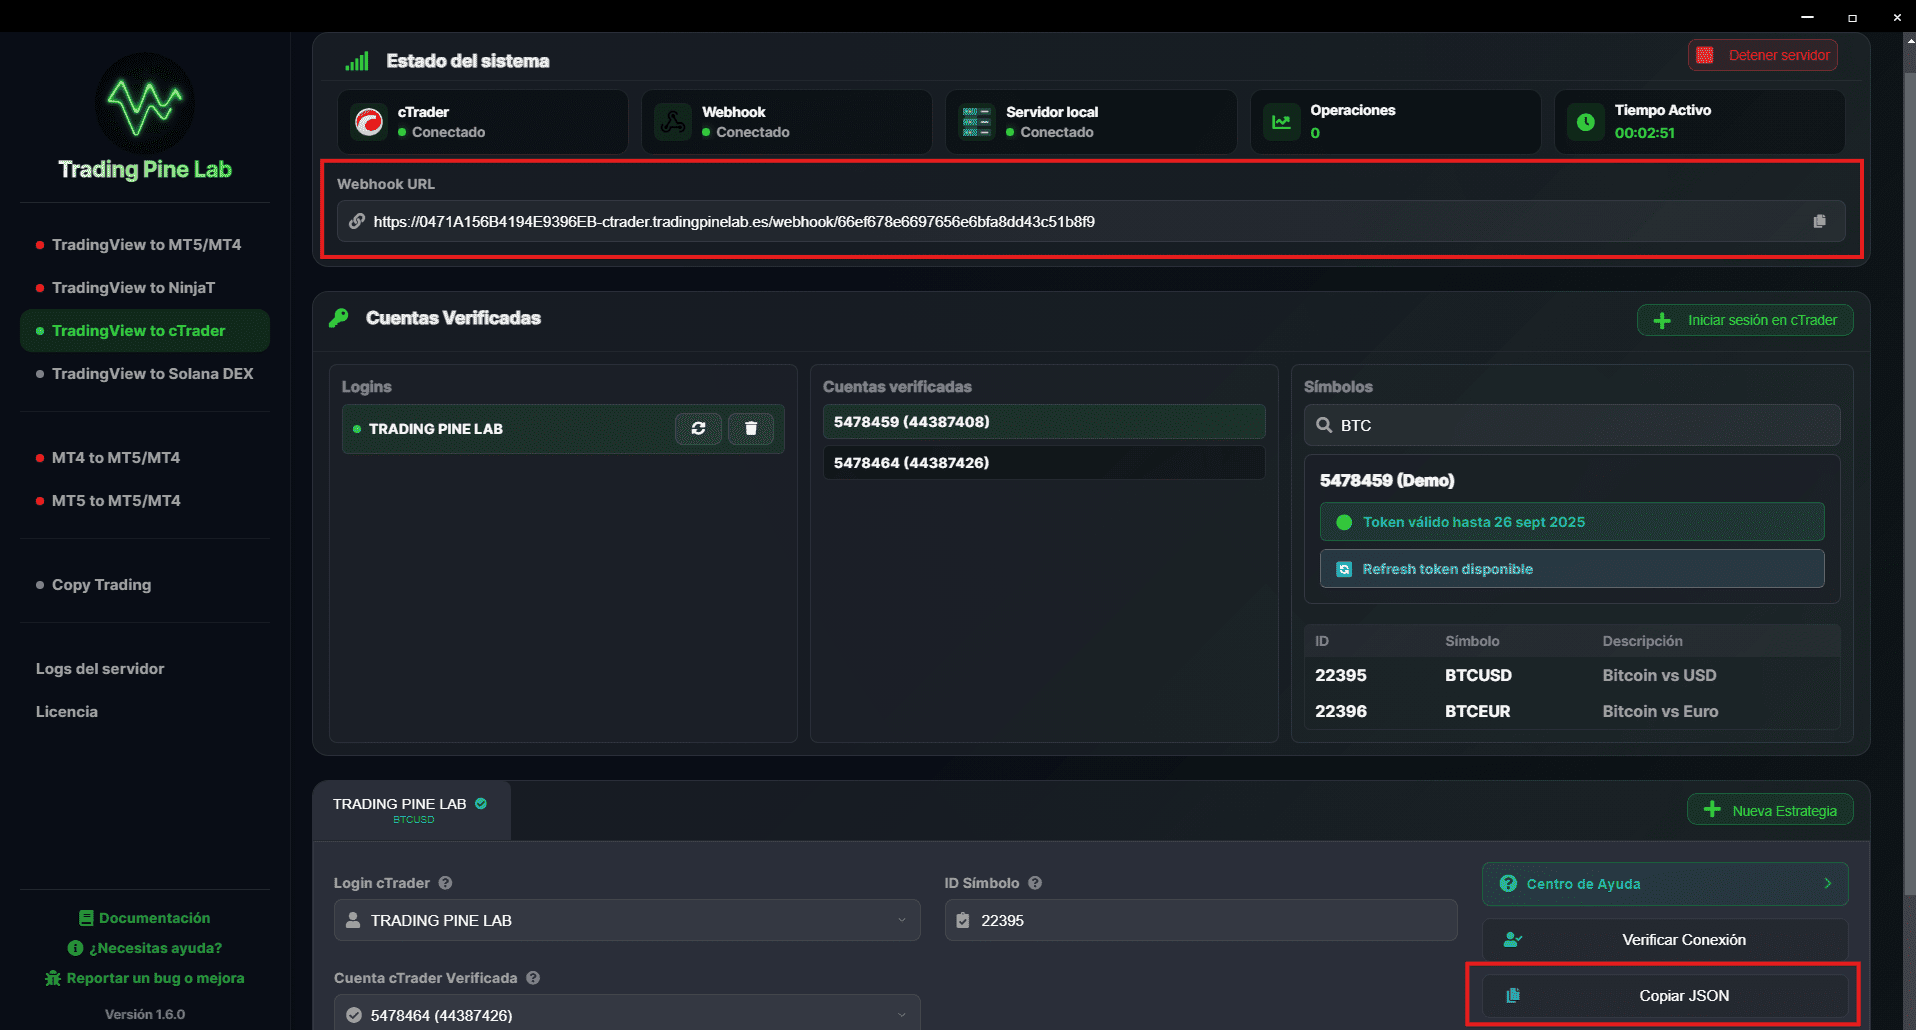Copy the Webhook URL using copy icon

coord(1820,221)
